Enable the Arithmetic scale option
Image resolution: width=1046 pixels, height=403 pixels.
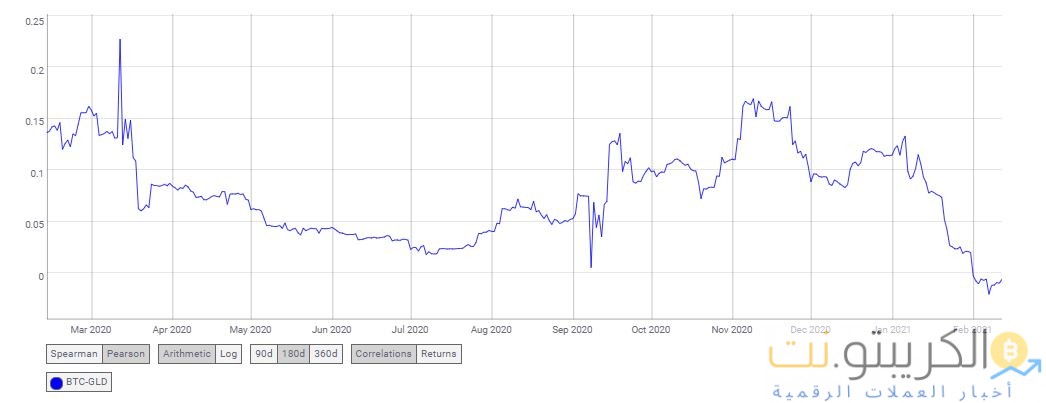185,353
